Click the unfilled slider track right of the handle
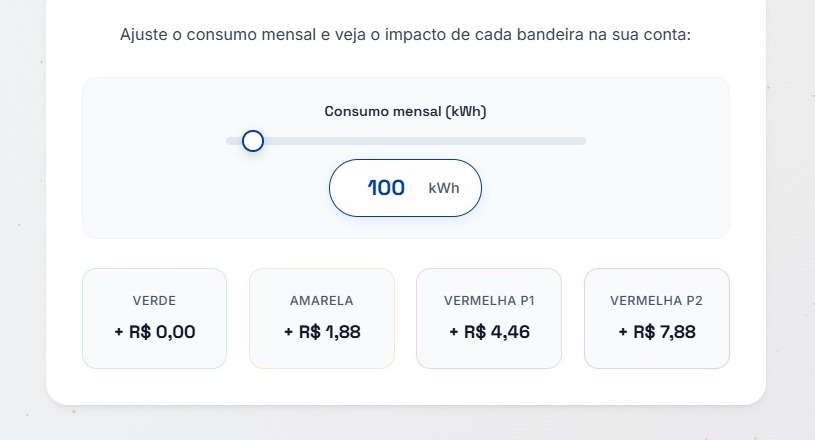Viewport: 815px width, 440px height. (420, 141)
